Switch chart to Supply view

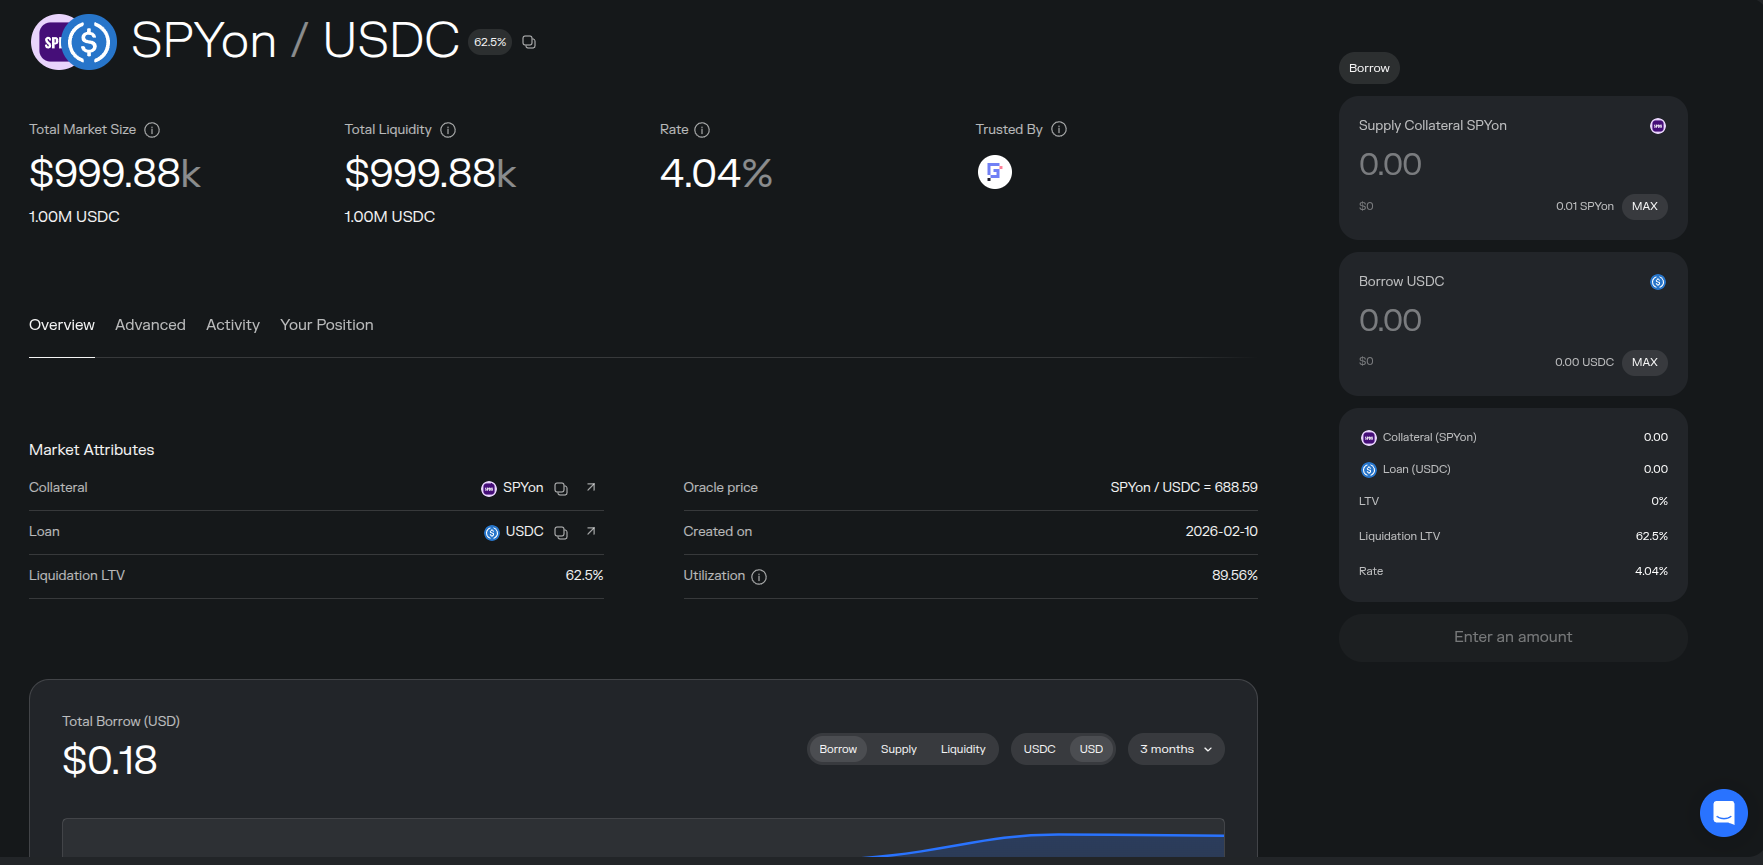click(898, 749)
